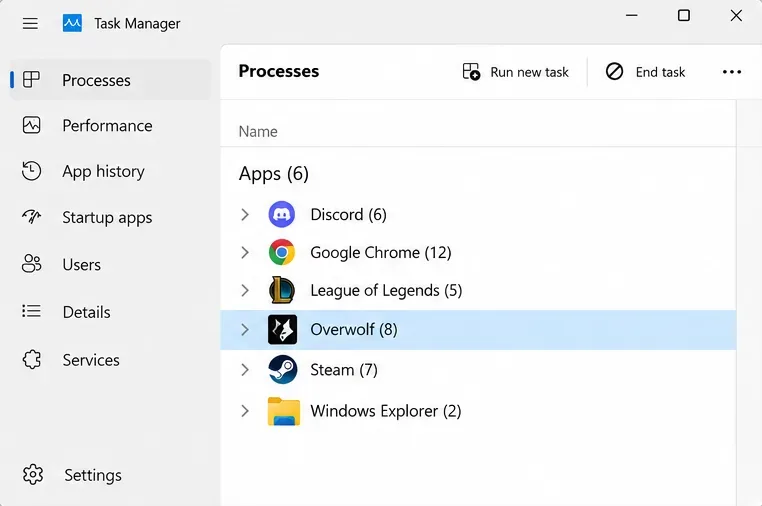The width and height of the screenshot is (762, 506).
Task: Select the Windows Explorer (2) row
Action: 478,411
